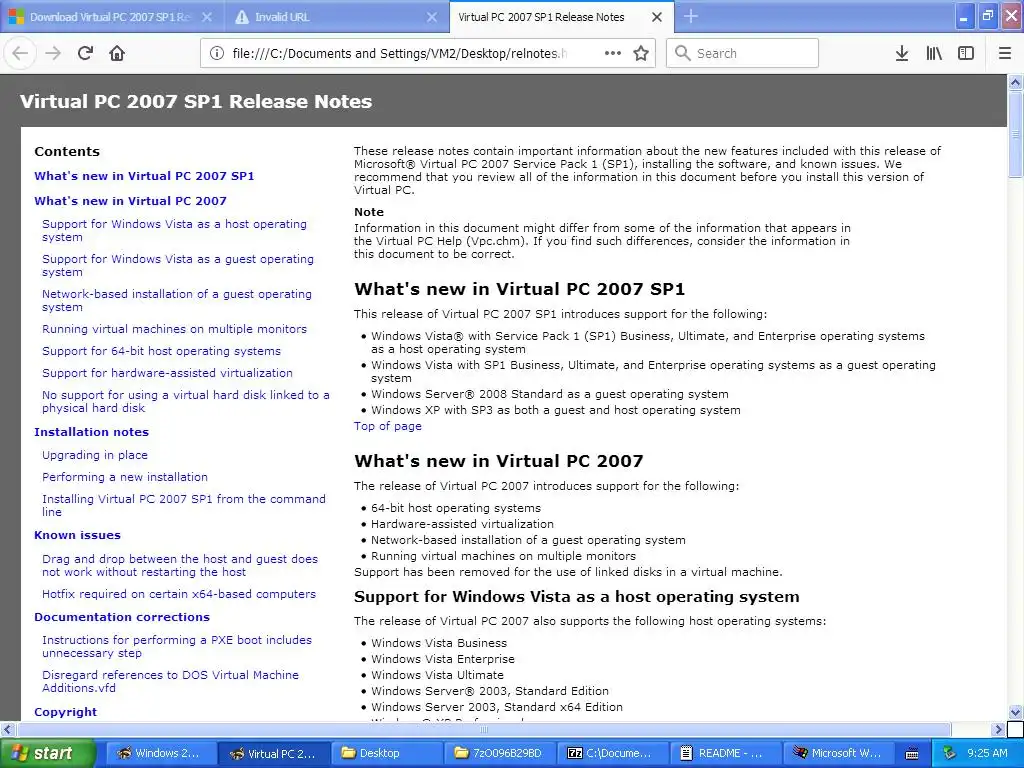Open 7zO096B29BD folder taskbar button

click(x=499, y=753)
